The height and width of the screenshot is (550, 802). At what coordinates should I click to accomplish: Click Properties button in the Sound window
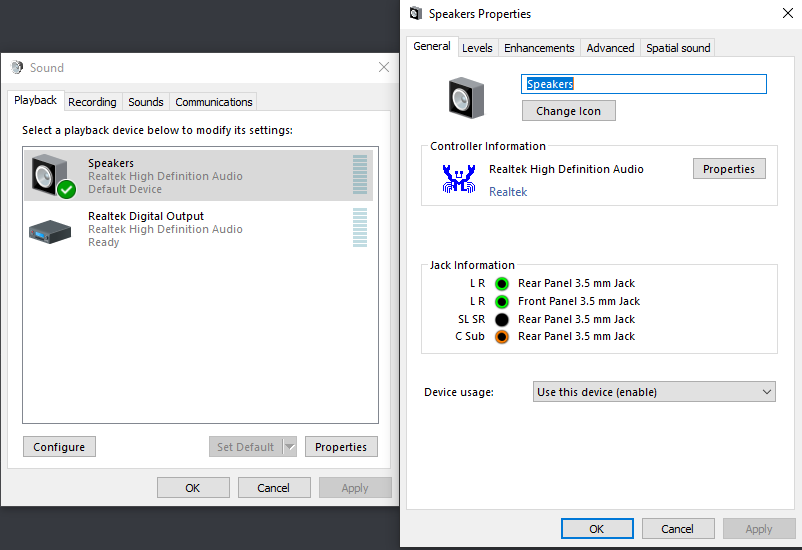tap(341, 447)
